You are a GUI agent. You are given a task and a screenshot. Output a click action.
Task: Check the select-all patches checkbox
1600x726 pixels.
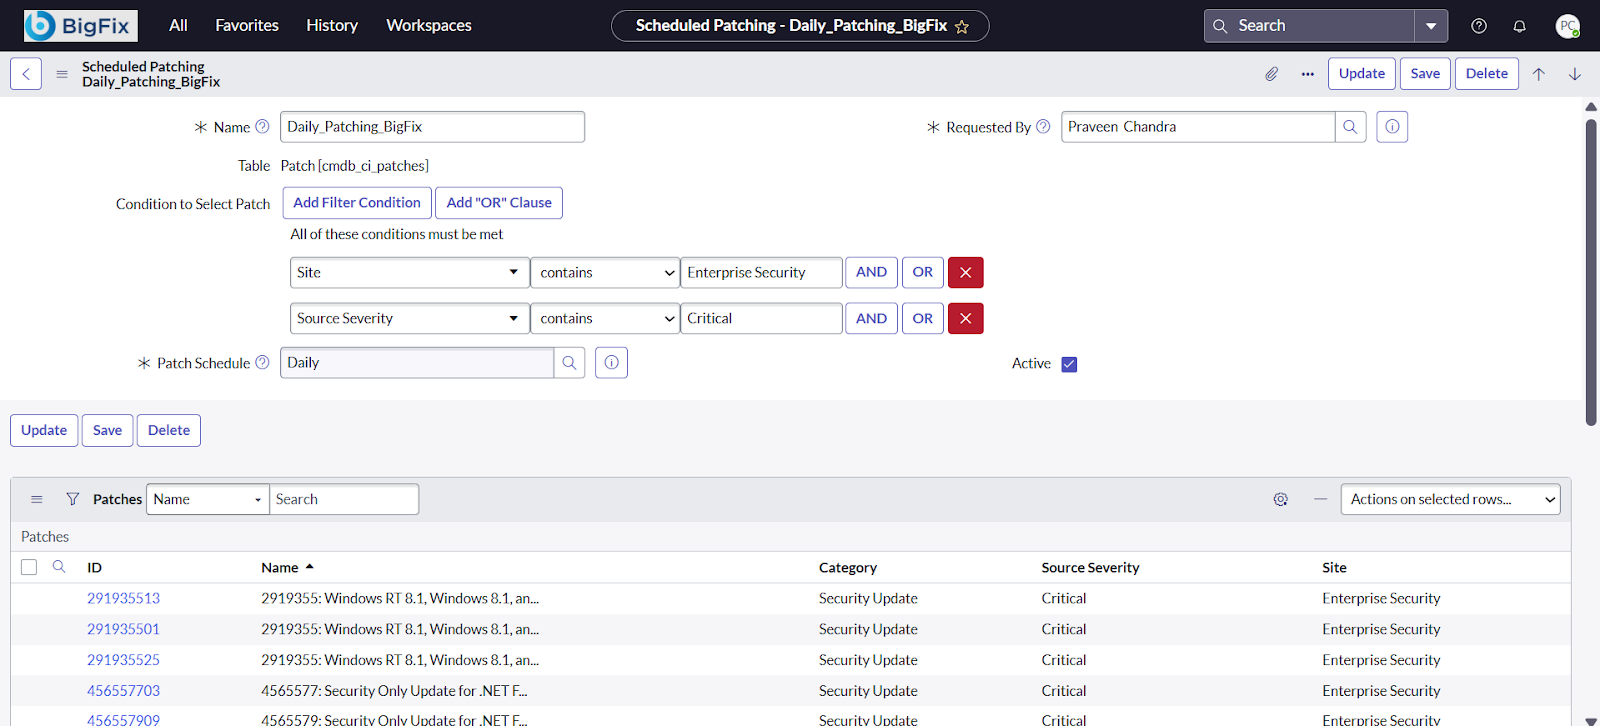[x=29, y=567]
